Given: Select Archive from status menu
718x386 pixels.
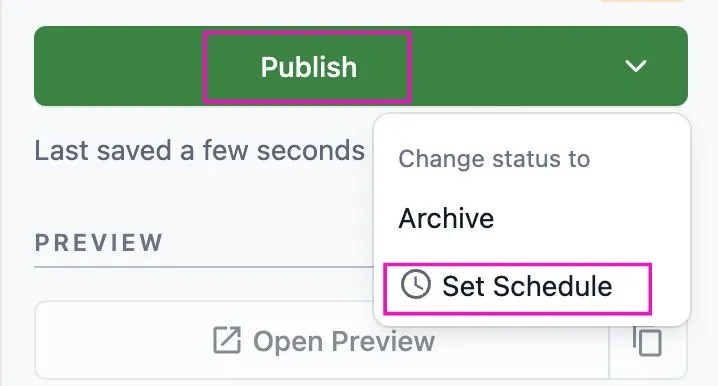Looking at the screenshot, I should [x=446, y=218].
